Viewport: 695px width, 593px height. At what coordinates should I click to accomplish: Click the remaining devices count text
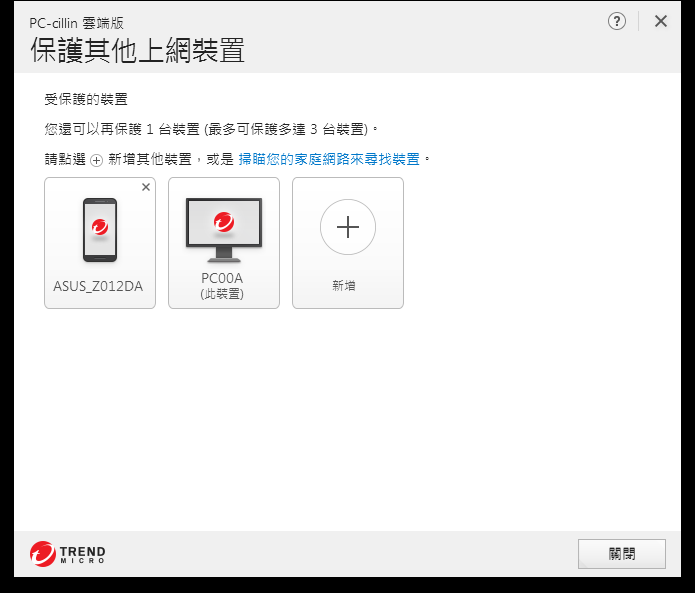(x=211, y=129)
